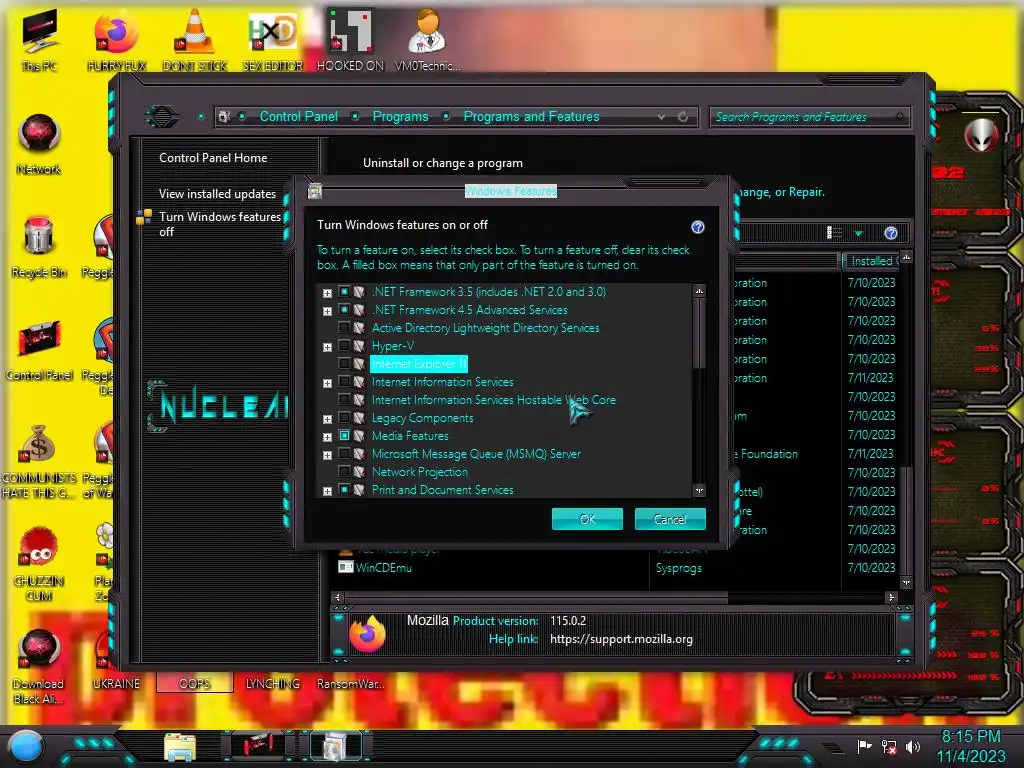Click OK in Windows Features dialog
The image size is (1024, 768).
pos(587,519)
